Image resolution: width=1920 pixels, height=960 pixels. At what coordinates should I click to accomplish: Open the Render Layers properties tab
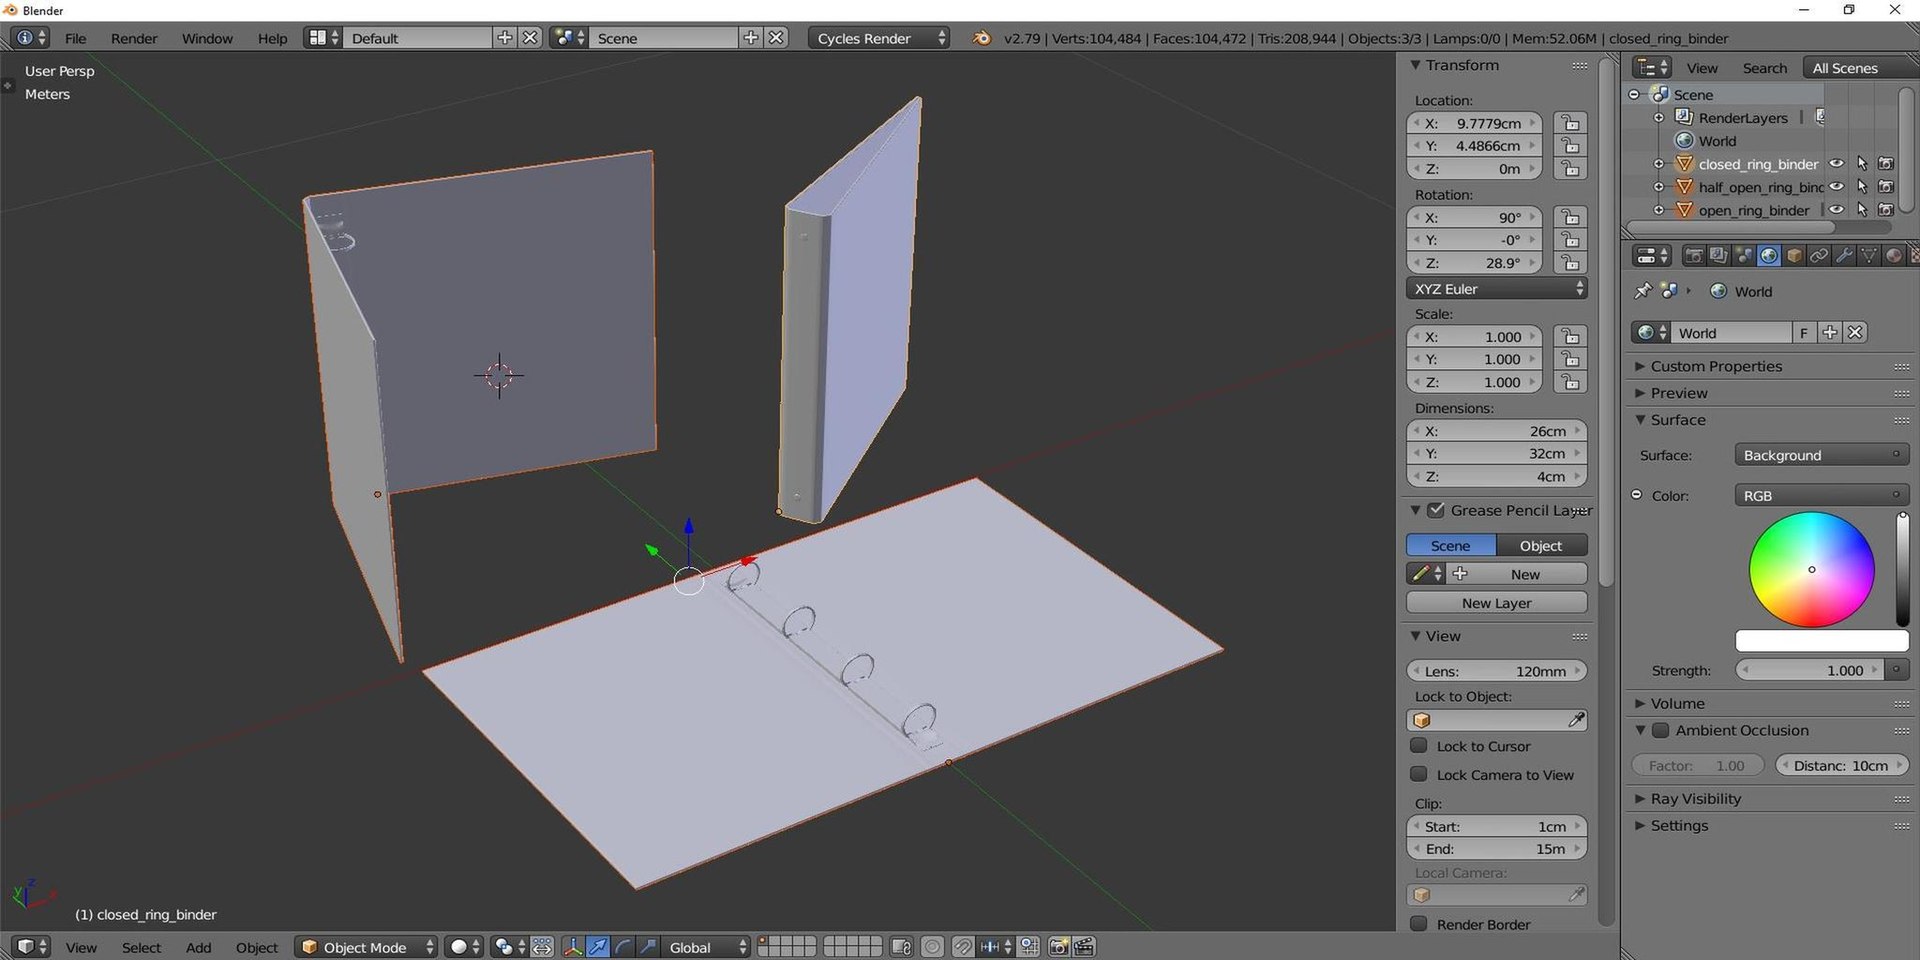1718,256
